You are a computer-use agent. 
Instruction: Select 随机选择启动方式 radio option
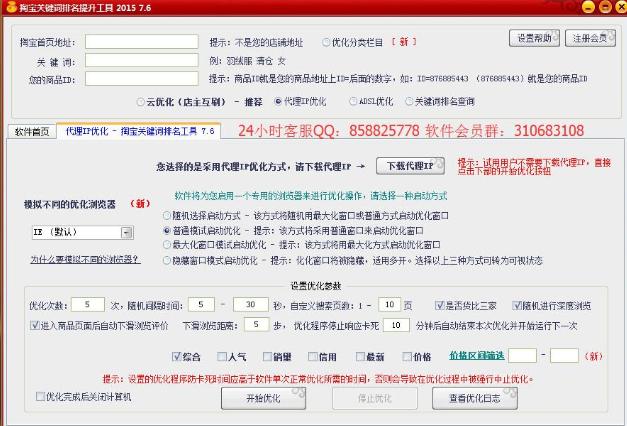tap(167, 216)
